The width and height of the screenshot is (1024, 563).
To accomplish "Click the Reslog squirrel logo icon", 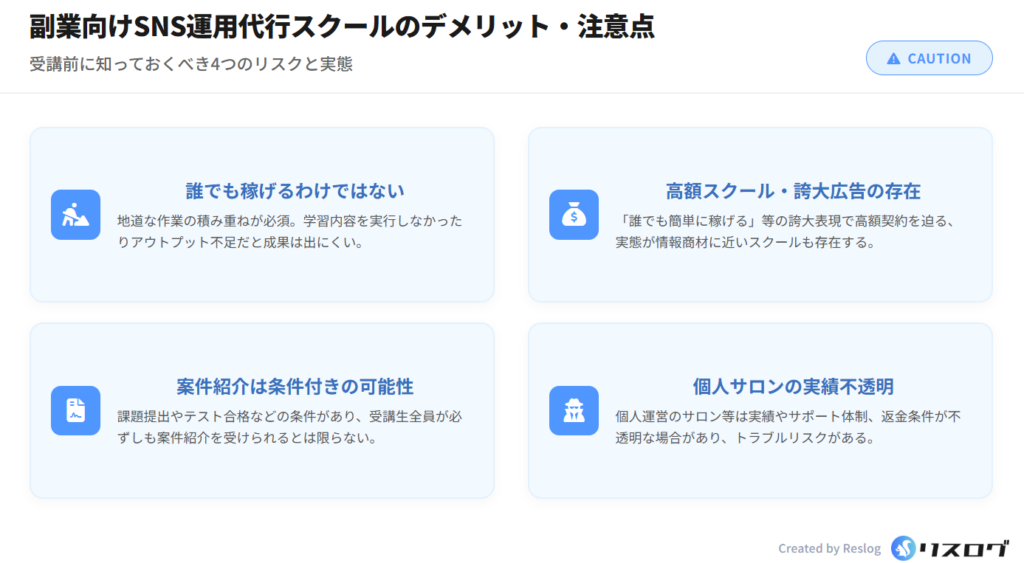I will (903, 547).
